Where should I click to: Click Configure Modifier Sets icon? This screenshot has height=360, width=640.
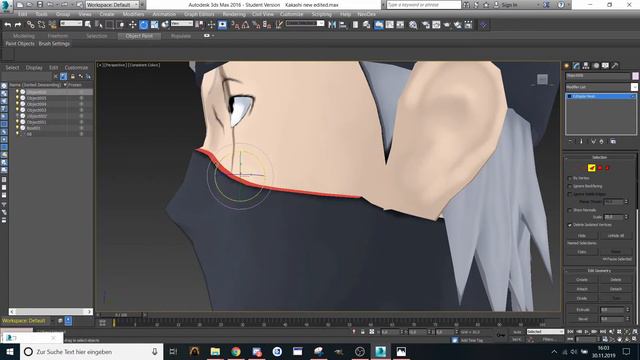tap(613, 141)
